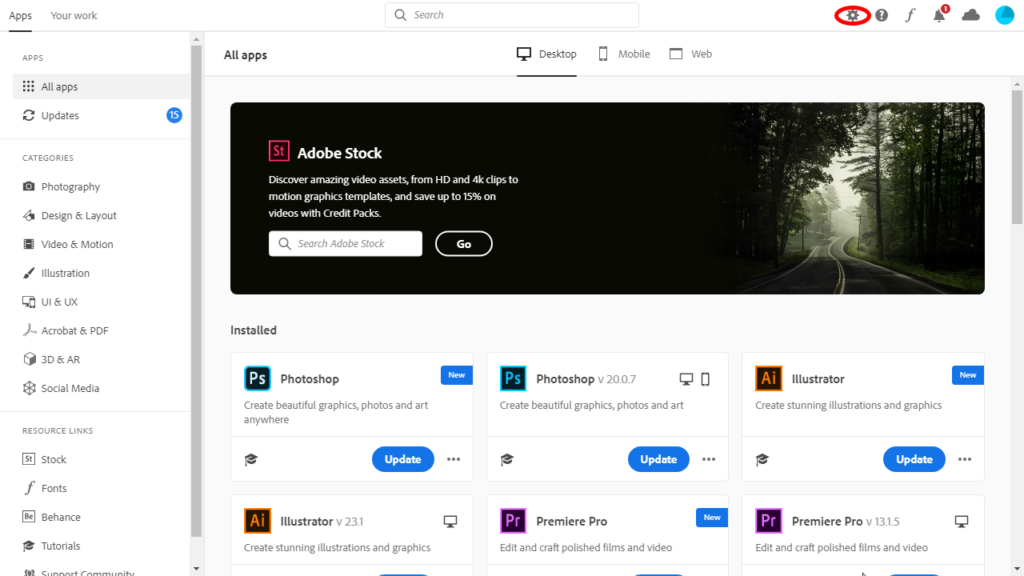1024x576 pixels.
Task: Open the Behance resource link
Action: (52, 517)
